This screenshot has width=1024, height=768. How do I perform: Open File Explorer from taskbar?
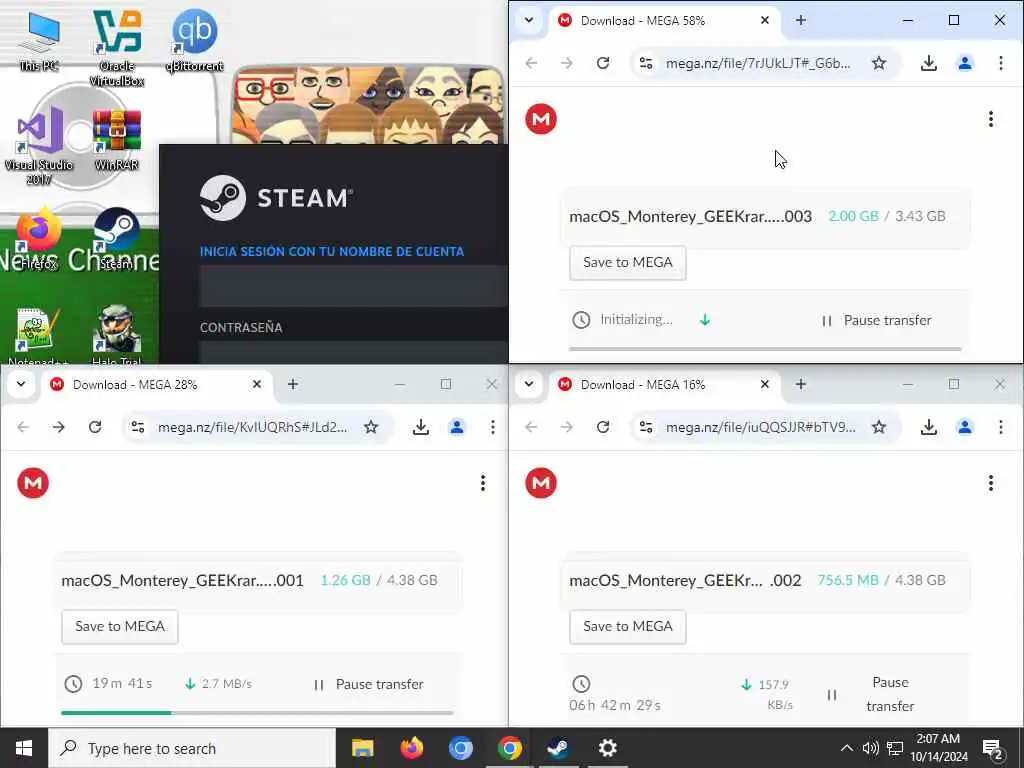(362, 748)
